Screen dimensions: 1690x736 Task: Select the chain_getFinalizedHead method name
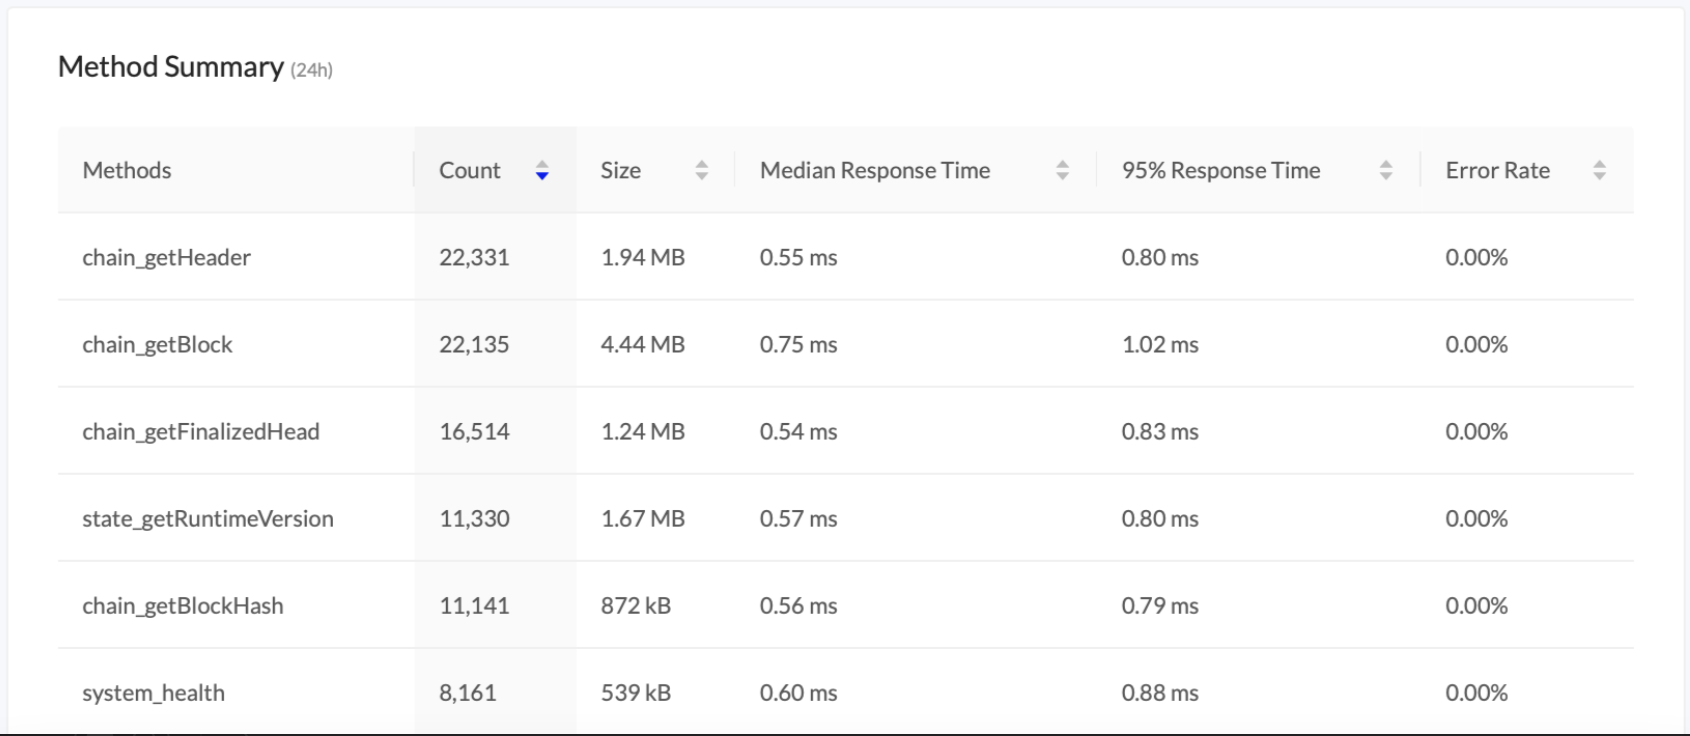[x=200, y=432]
